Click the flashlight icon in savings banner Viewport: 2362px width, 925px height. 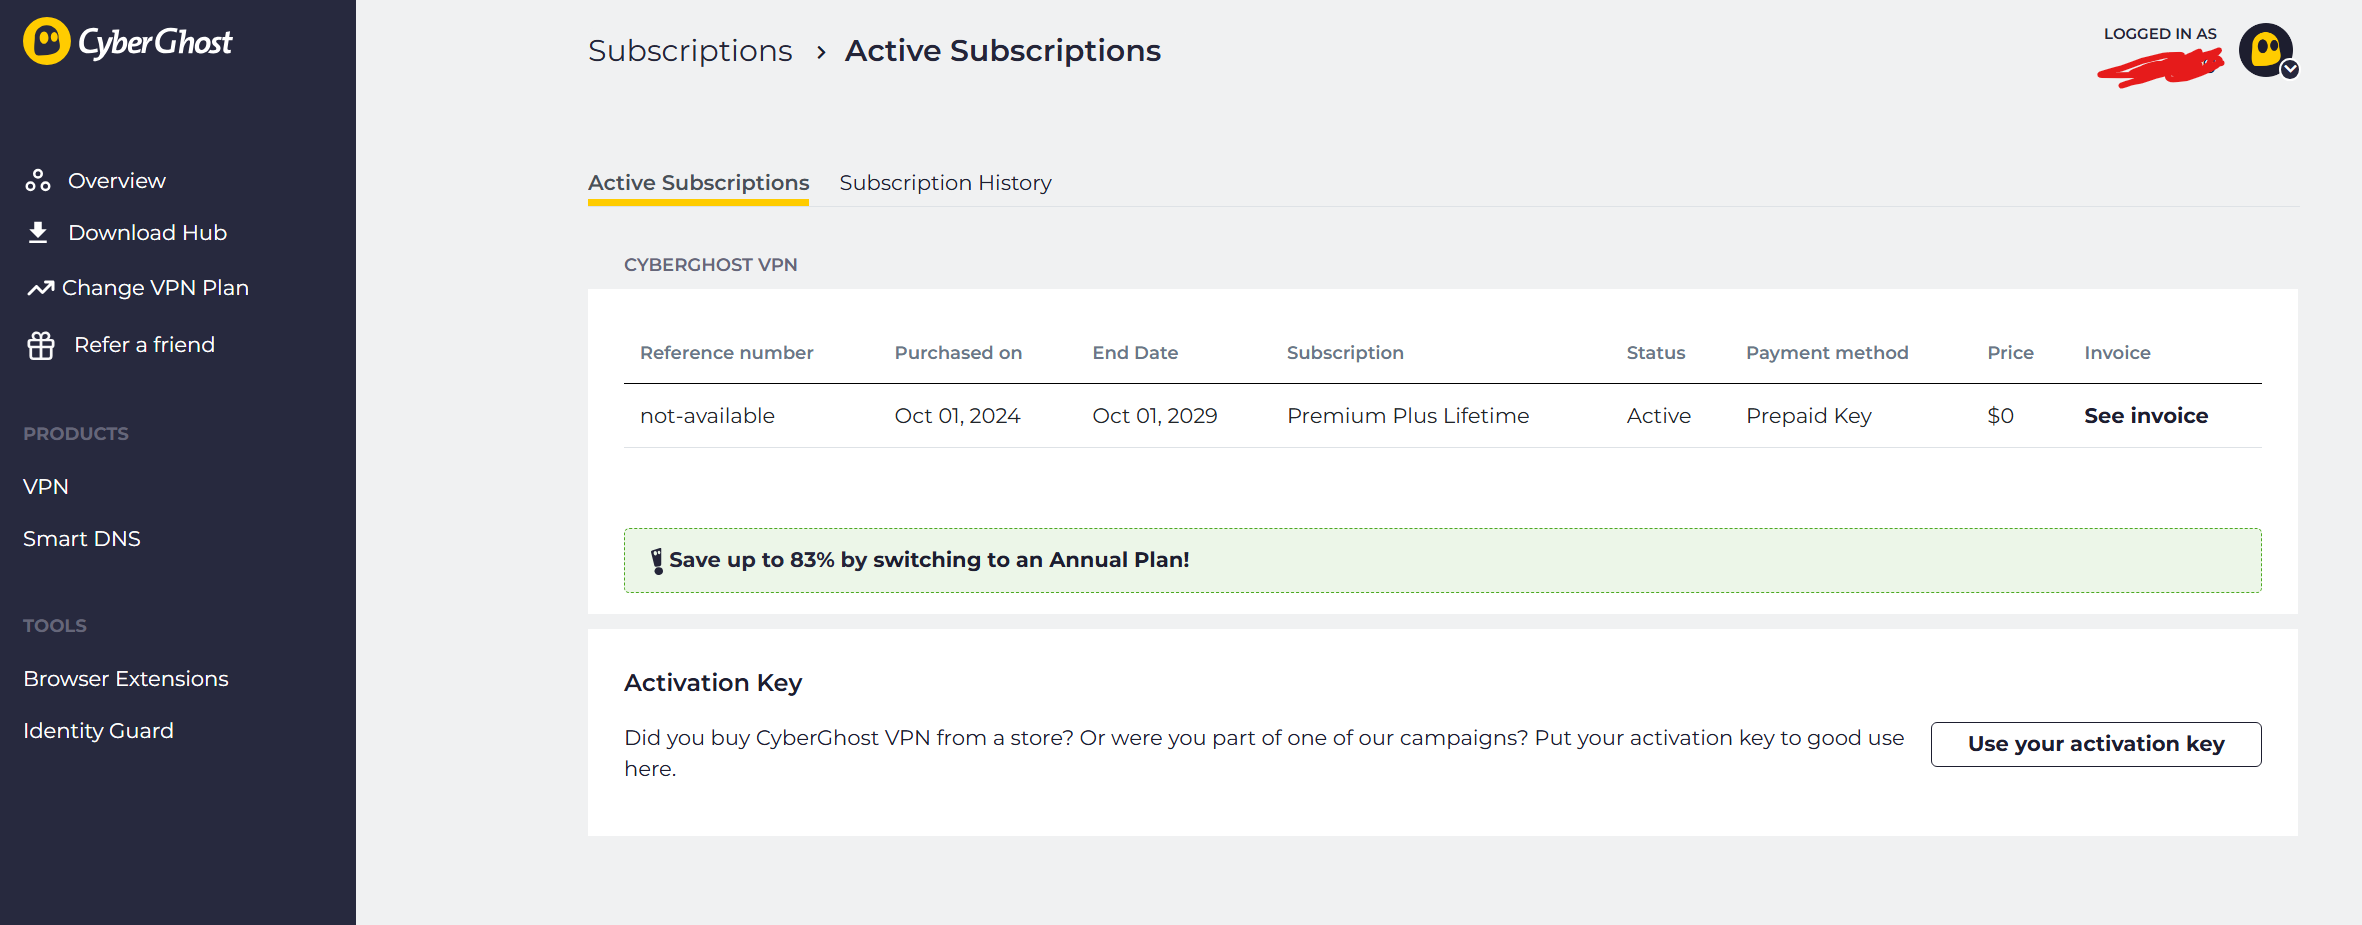(657, 561)
